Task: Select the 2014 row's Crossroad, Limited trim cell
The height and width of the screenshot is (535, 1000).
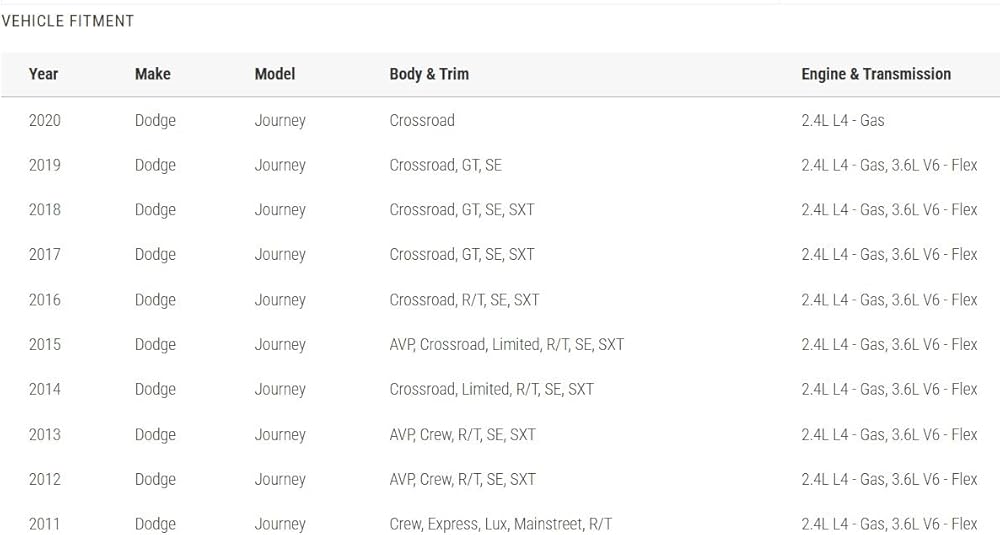Action: coord(491,389)
